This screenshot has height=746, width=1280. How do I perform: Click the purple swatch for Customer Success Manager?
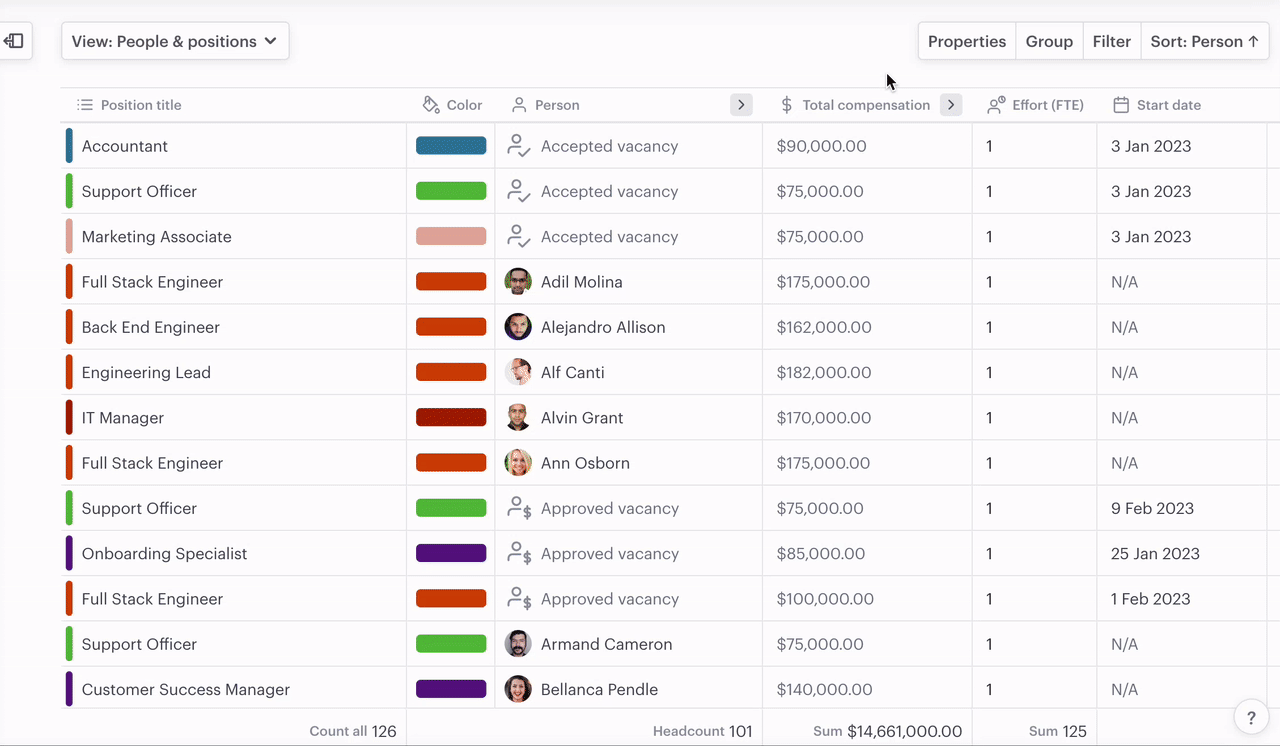tap(451, 689)
